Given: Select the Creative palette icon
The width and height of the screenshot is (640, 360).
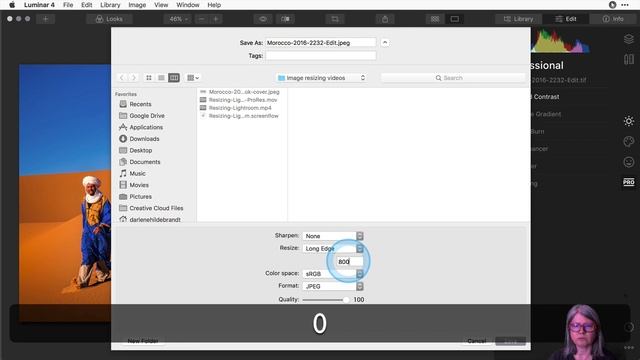Looking at the screenshot, I should pos(629,141).
